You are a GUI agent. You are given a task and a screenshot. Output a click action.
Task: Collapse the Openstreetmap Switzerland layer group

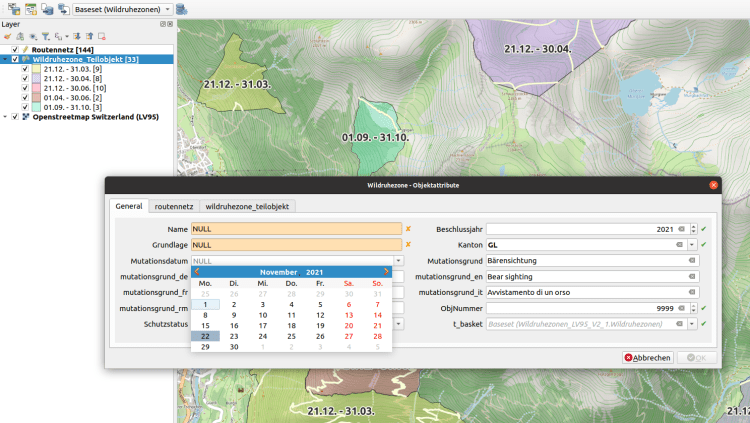pos(5,117)
